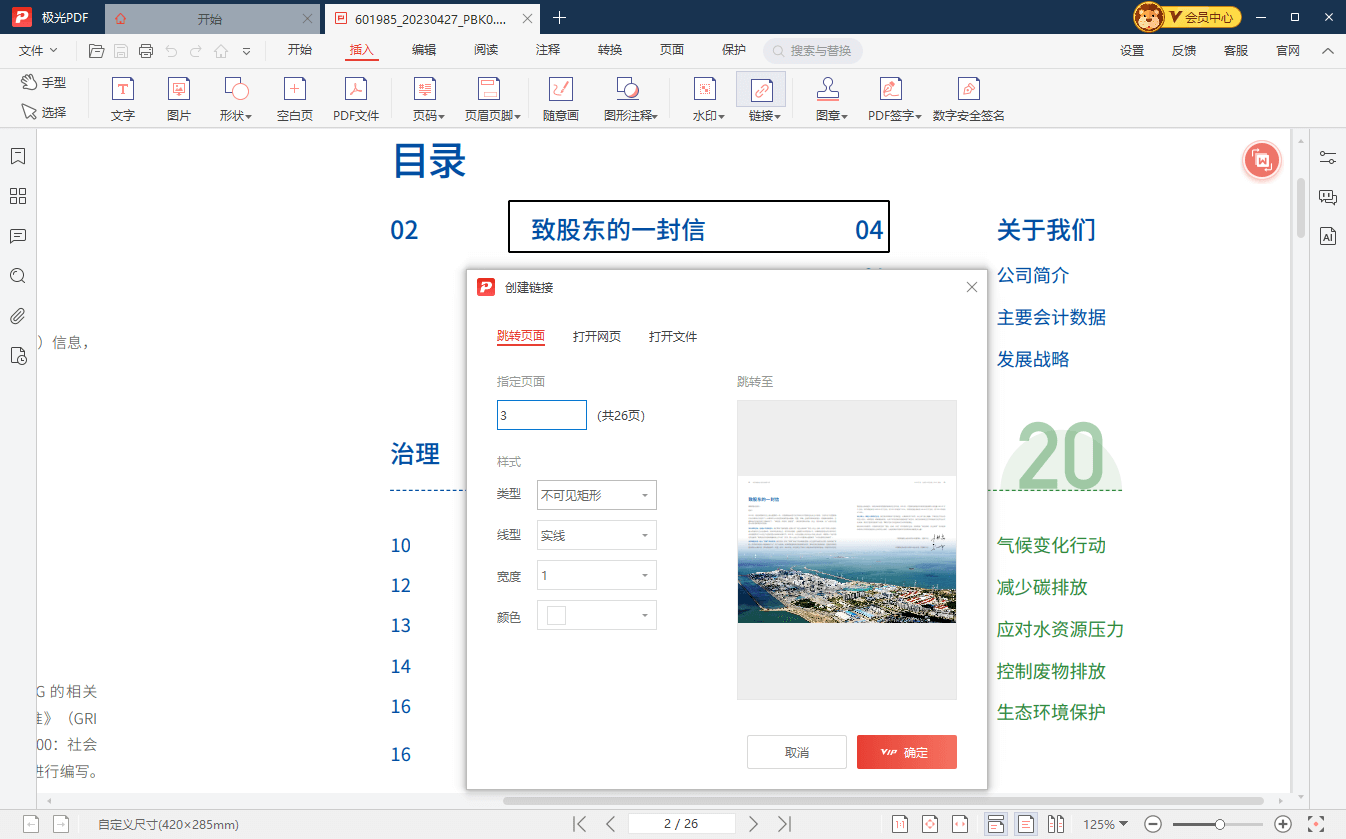Click the target page number field
Screen dimensions: 1346x839
pos(541,415)
